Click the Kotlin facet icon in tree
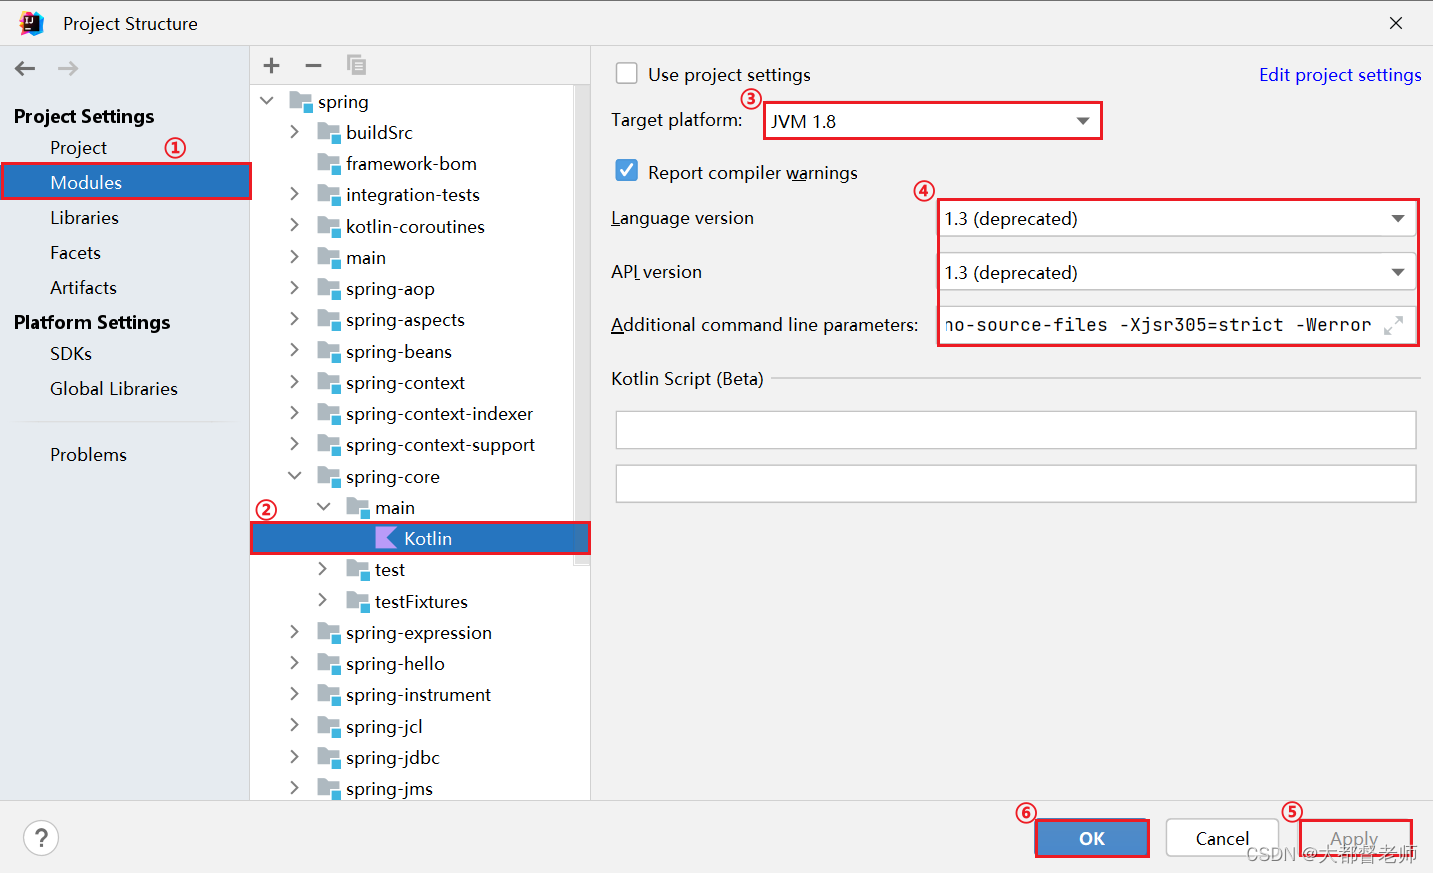This screenshot has height=873, width=1433. pyautogui.click(x=386, y=538)
